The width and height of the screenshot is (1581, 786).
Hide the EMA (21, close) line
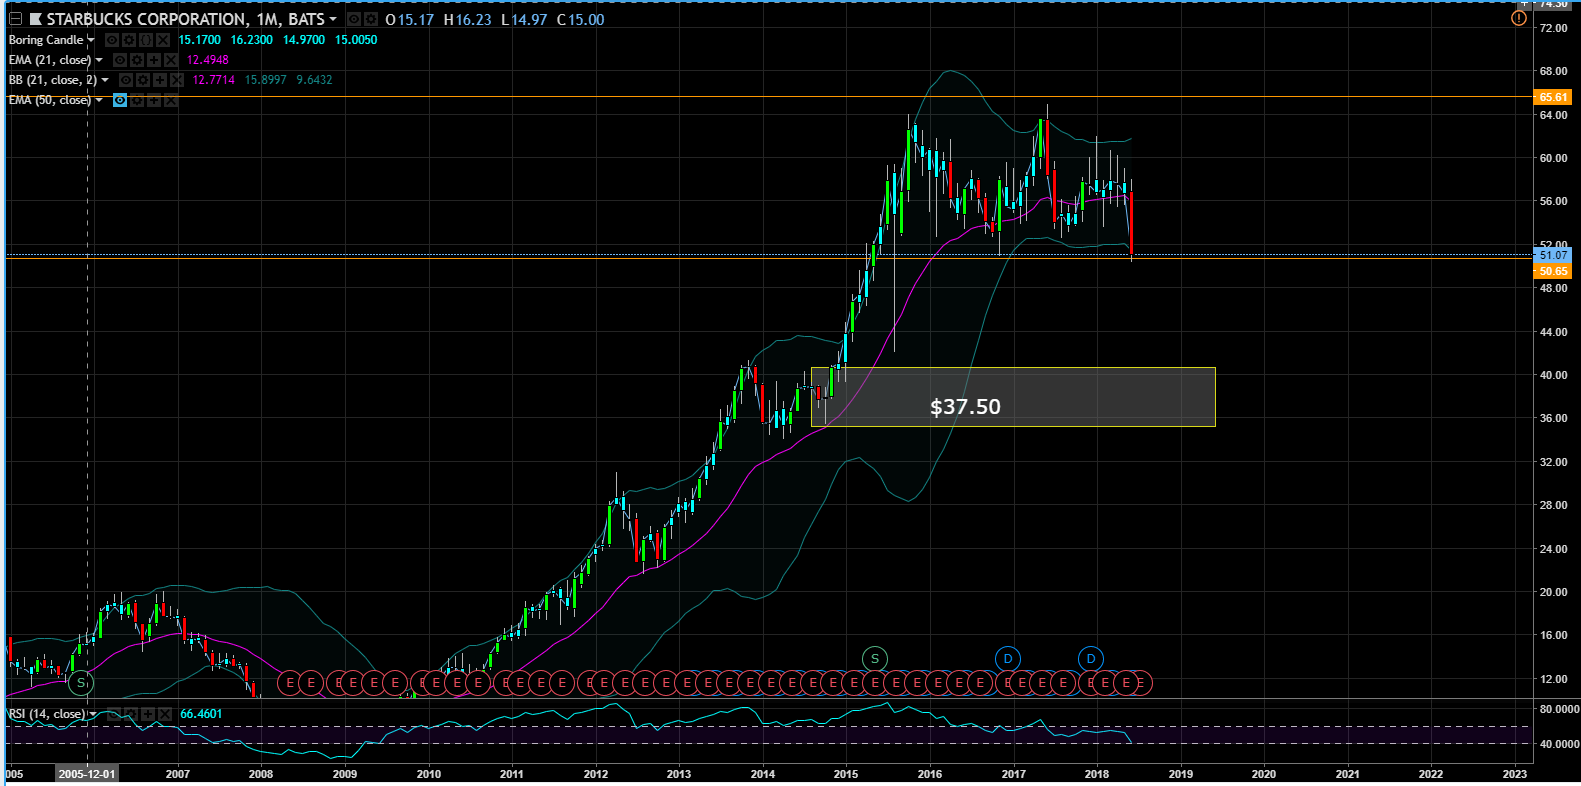coord(120,60)
